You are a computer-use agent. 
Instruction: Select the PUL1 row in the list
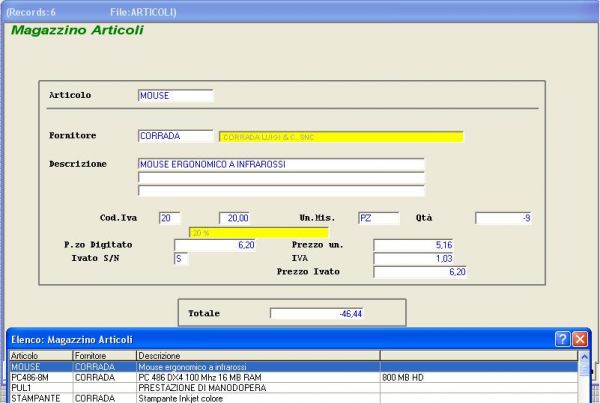pyautogui.click(x=293, y=388)
